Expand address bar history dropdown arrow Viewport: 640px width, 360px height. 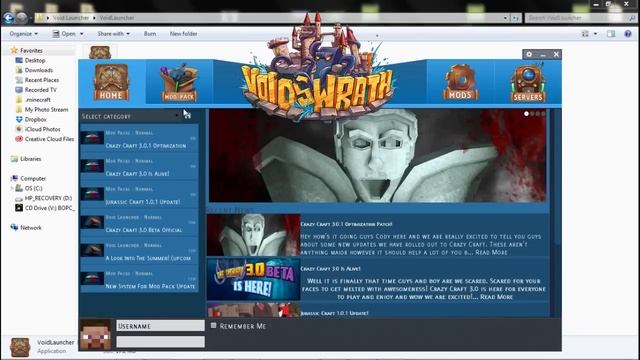tap(505, 18)
